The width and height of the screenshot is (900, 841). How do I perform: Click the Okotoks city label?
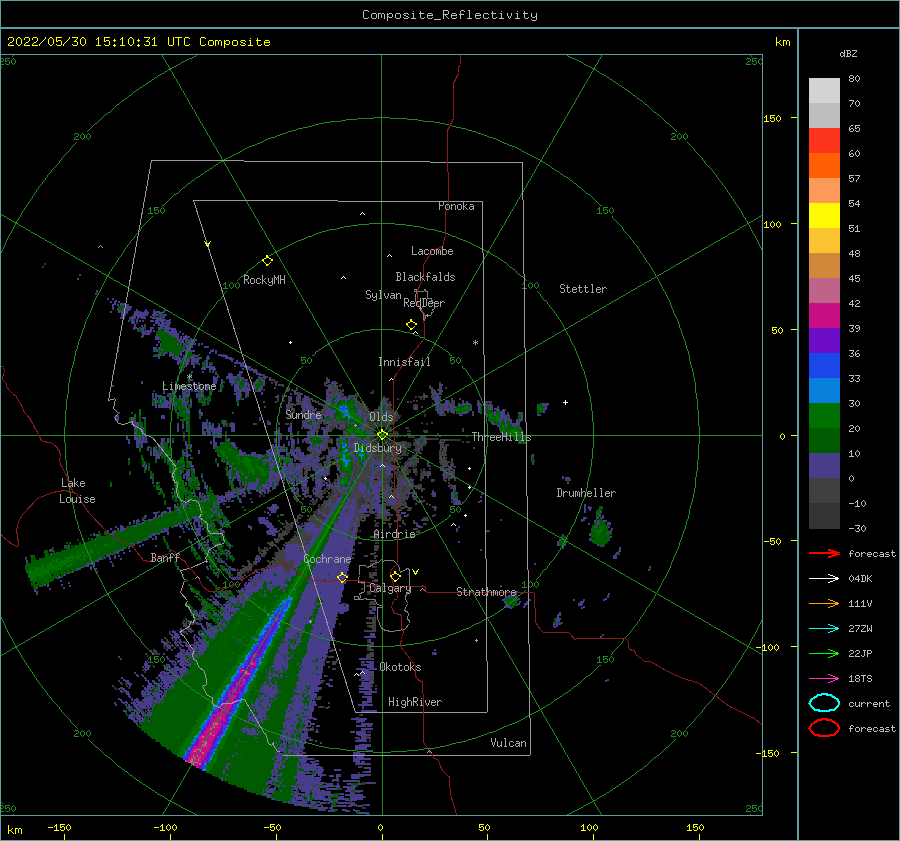pyautogui.click(x=401, y=667)
